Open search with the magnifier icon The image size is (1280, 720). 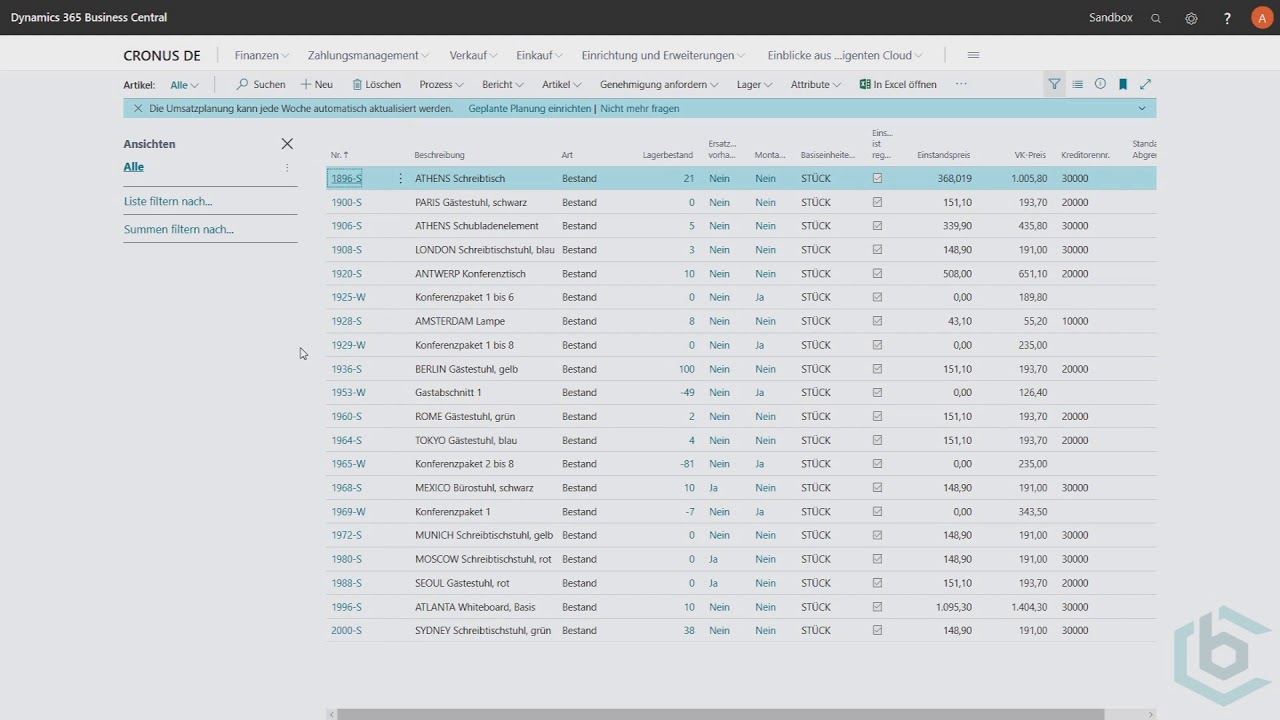(x=1156, y=17)
